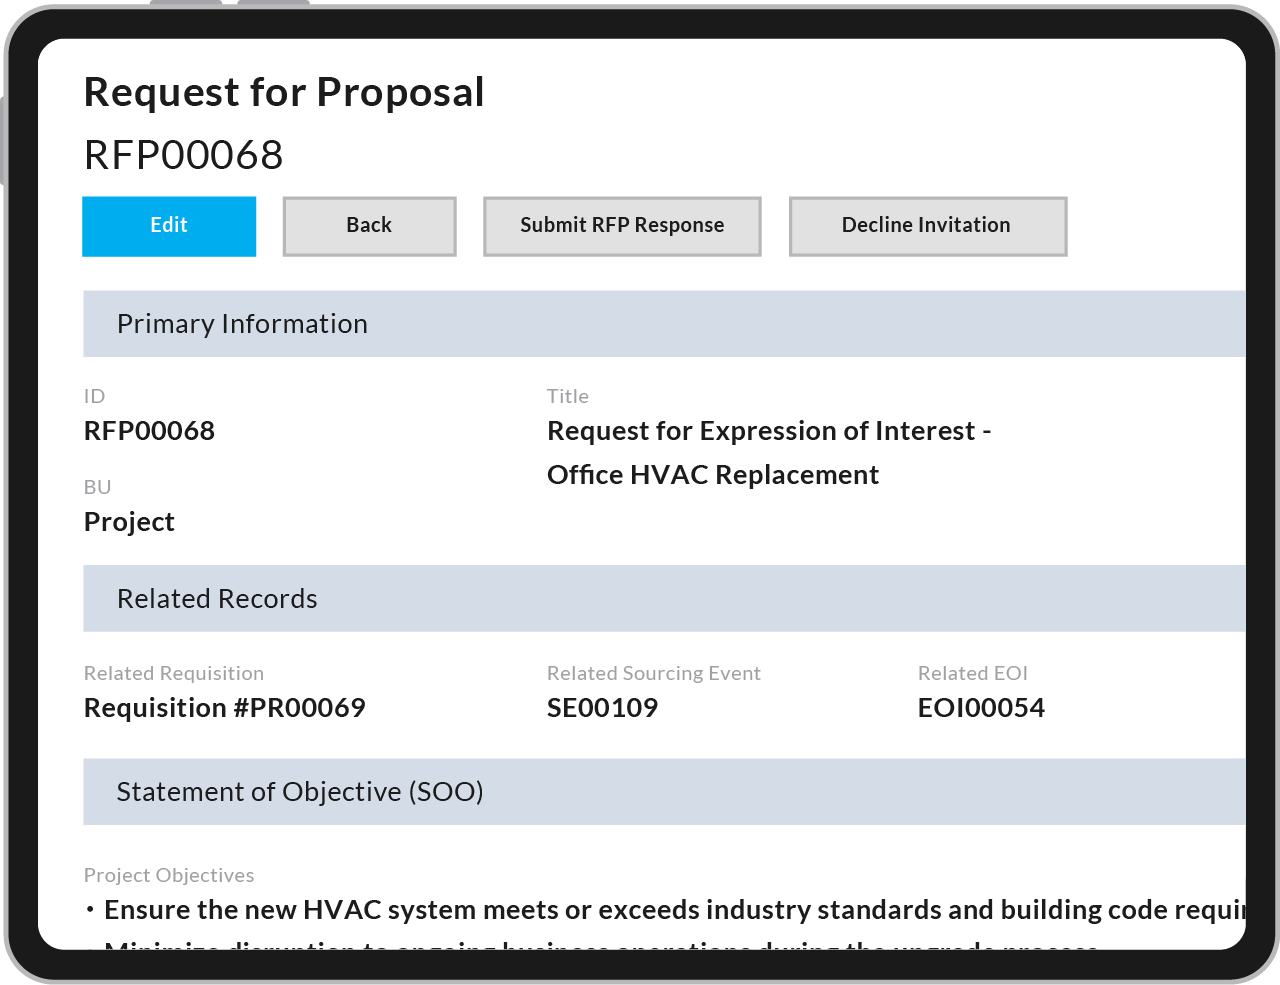Viewport: 1280px width, 985px height.
Task: Click the RFP00068 subtitle under the heading
Action: click(183, 155)
